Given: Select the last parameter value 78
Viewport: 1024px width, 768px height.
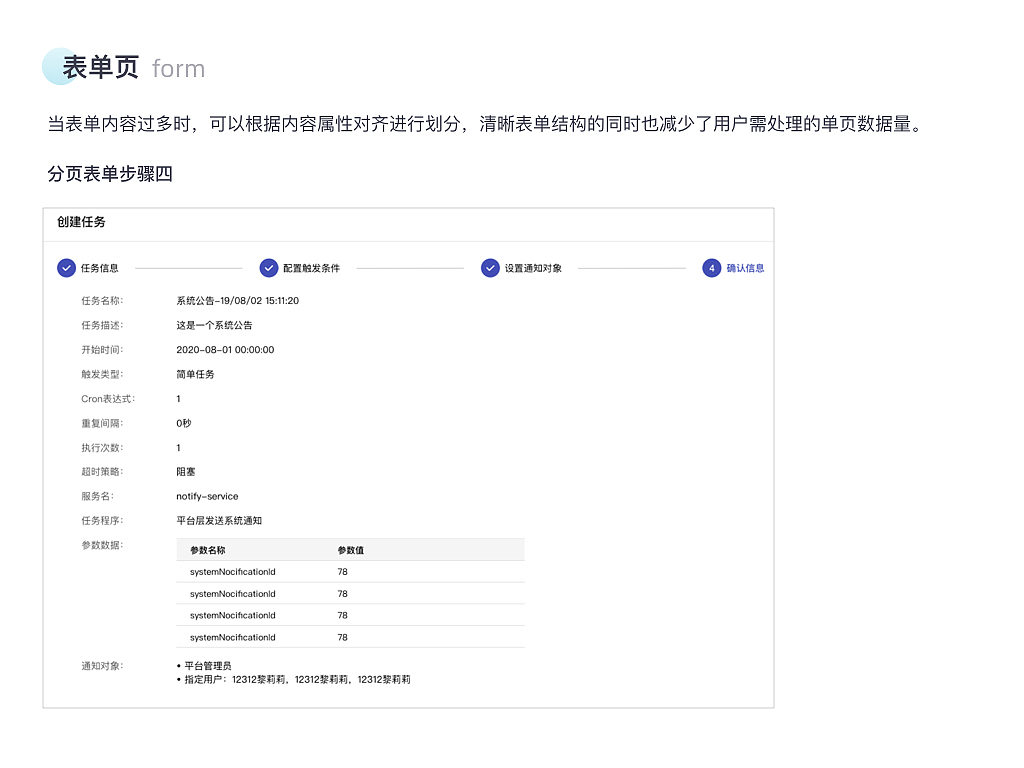Looking at the screenshot, I should pos(343,637).
